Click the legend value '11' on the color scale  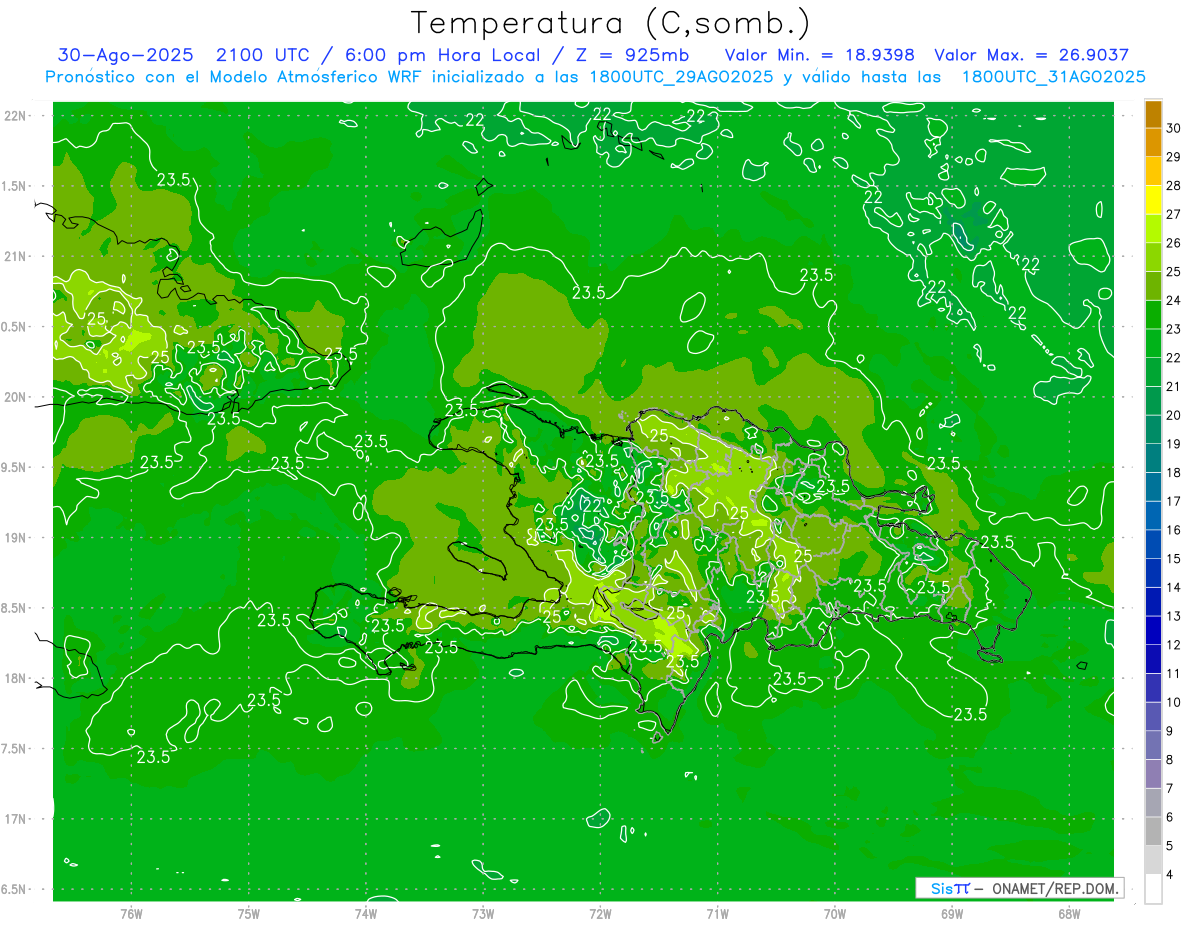point(1174,673)
